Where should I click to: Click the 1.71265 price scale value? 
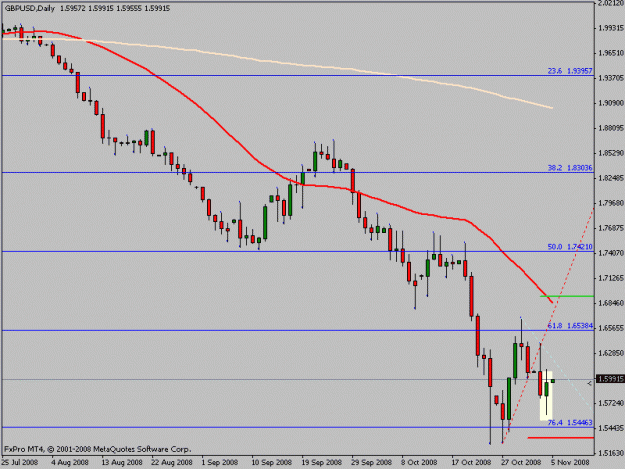point(611,278)
